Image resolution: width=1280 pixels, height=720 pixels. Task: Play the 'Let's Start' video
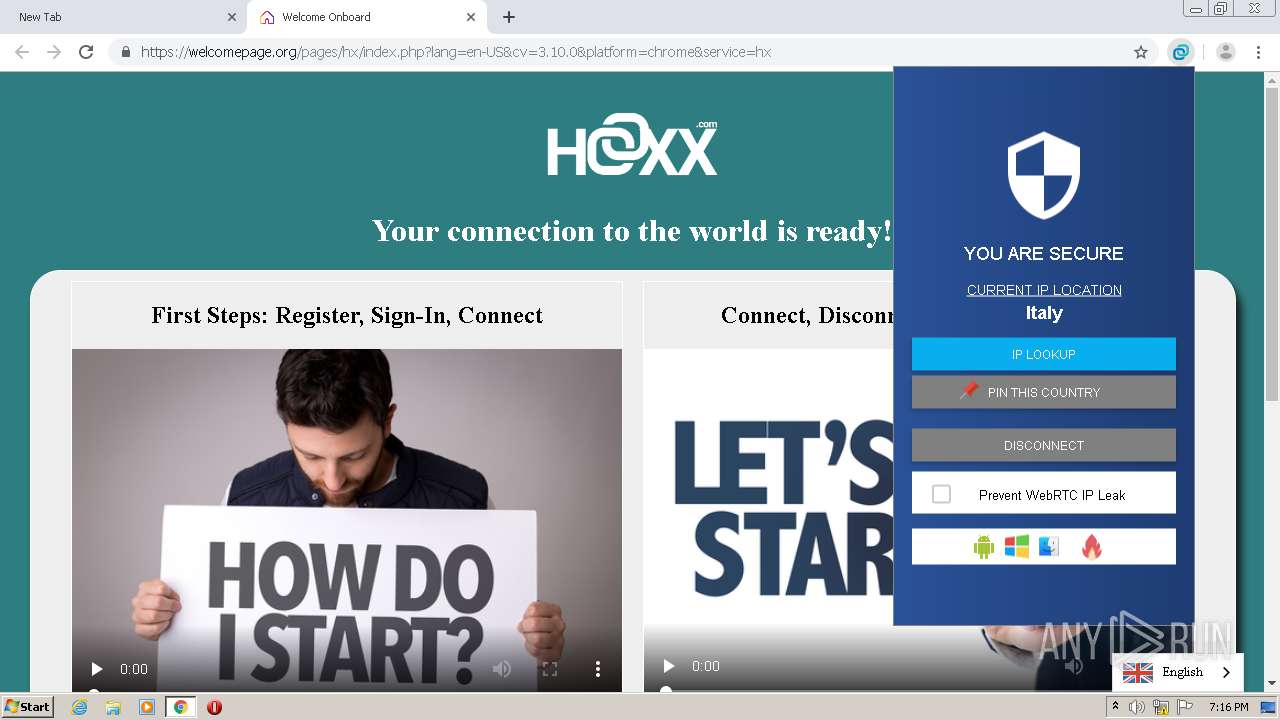tap(669, 666)
